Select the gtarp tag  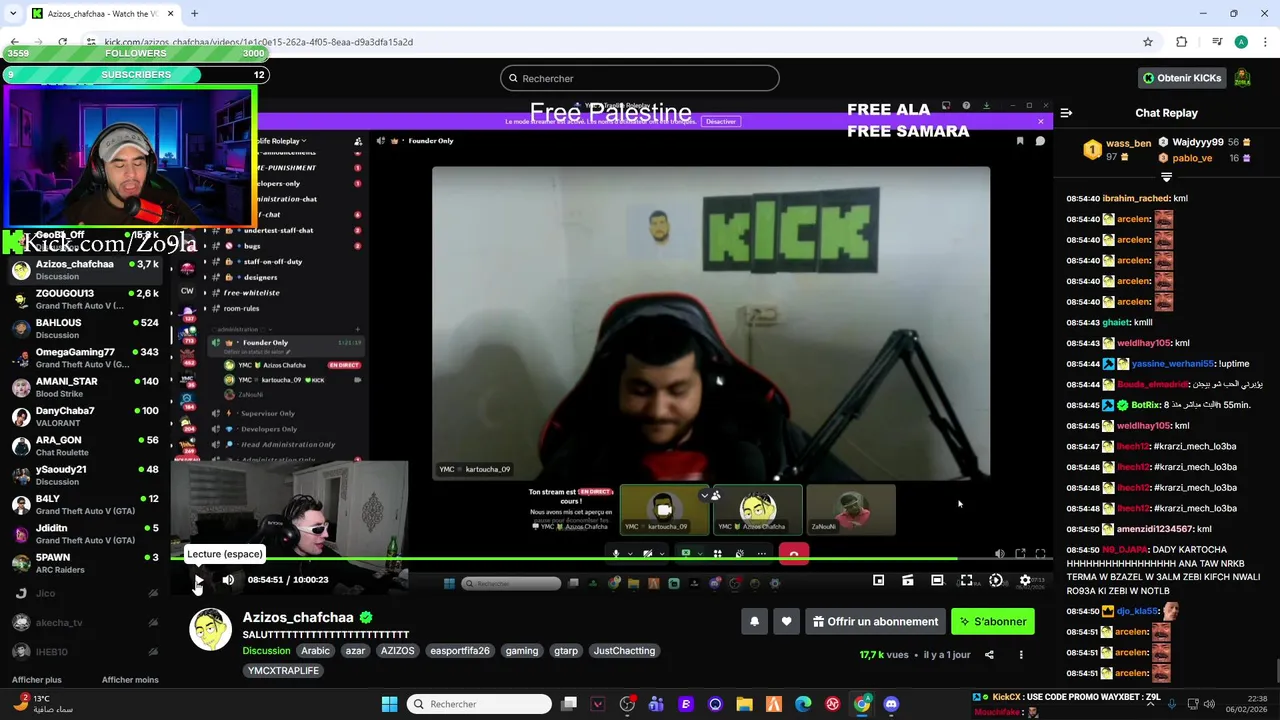coord(566,651)
